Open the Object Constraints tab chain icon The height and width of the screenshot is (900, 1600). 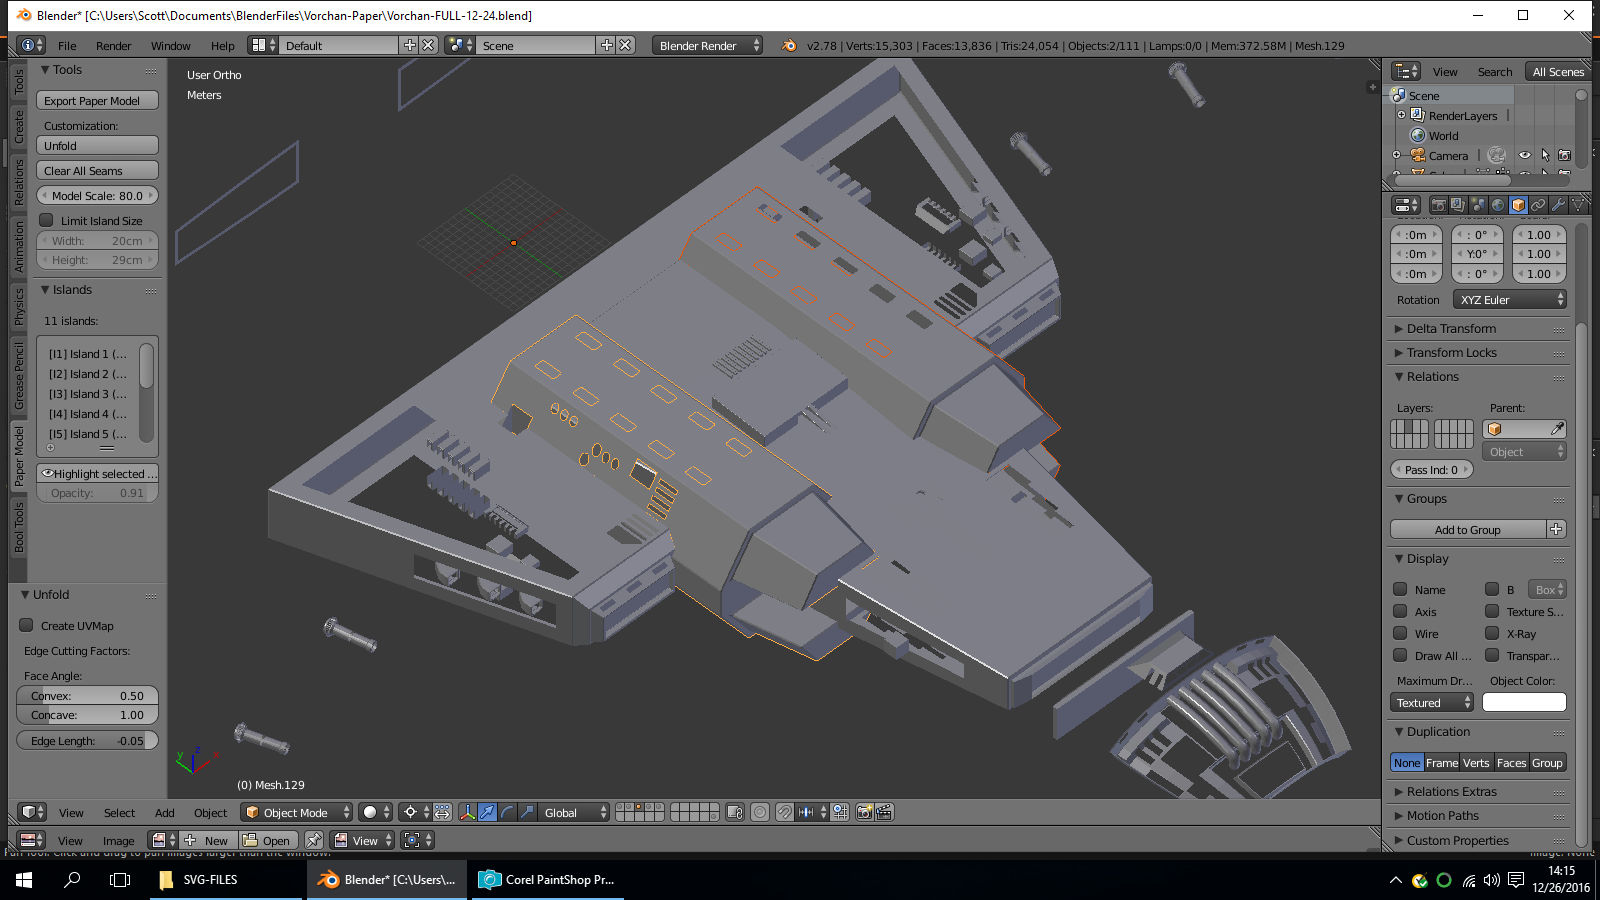tap(1538, 205)
